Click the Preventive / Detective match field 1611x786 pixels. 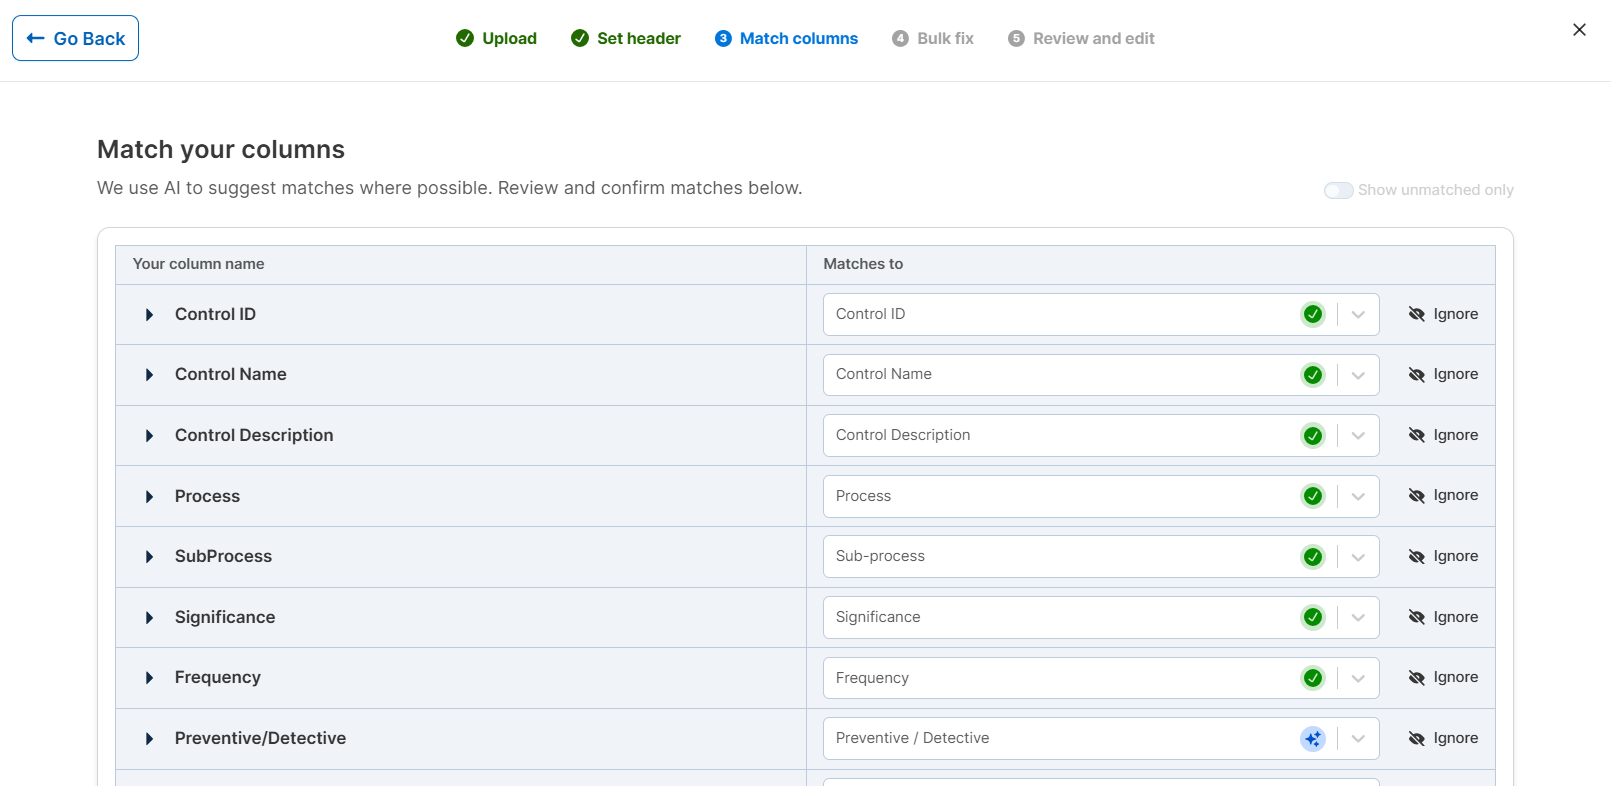pos(1101,738)
